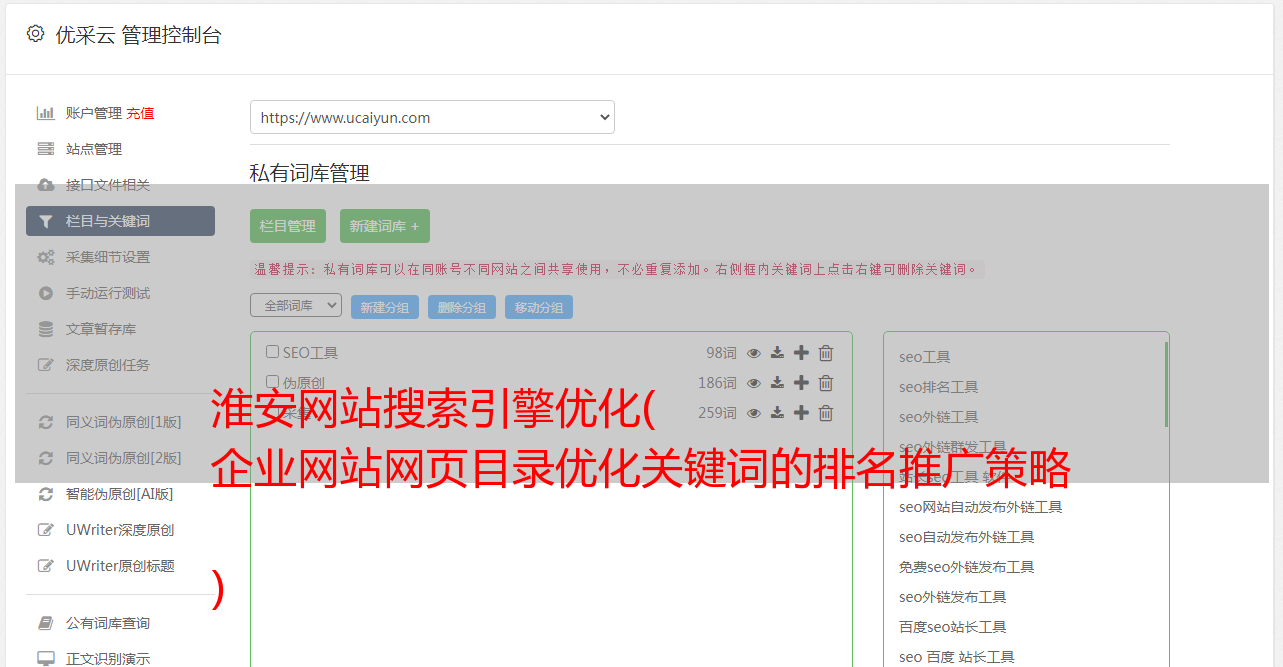Image resolution: width=1283 pixels, height=667 pixels.
Task: Select keyword seo排名工具
Action: (x=938, y=387)
